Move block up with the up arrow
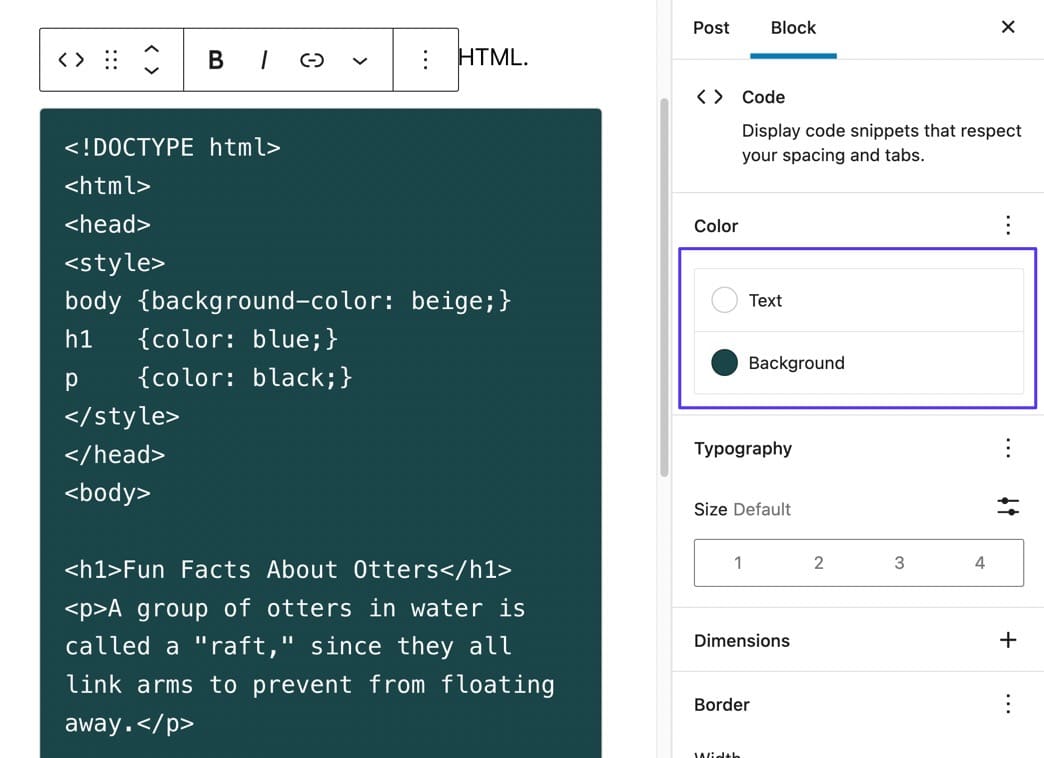Image resolution: width=1044 pixels, height=758 pixels. point(152,48)
